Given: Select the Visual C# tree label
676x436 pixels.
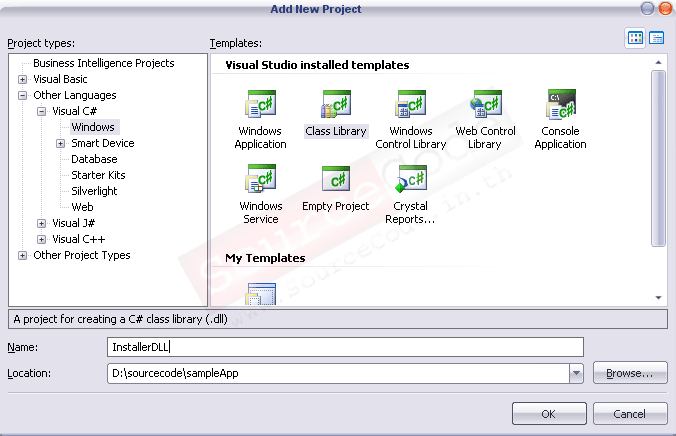Looking at the screenshot, I should [74, 111].
